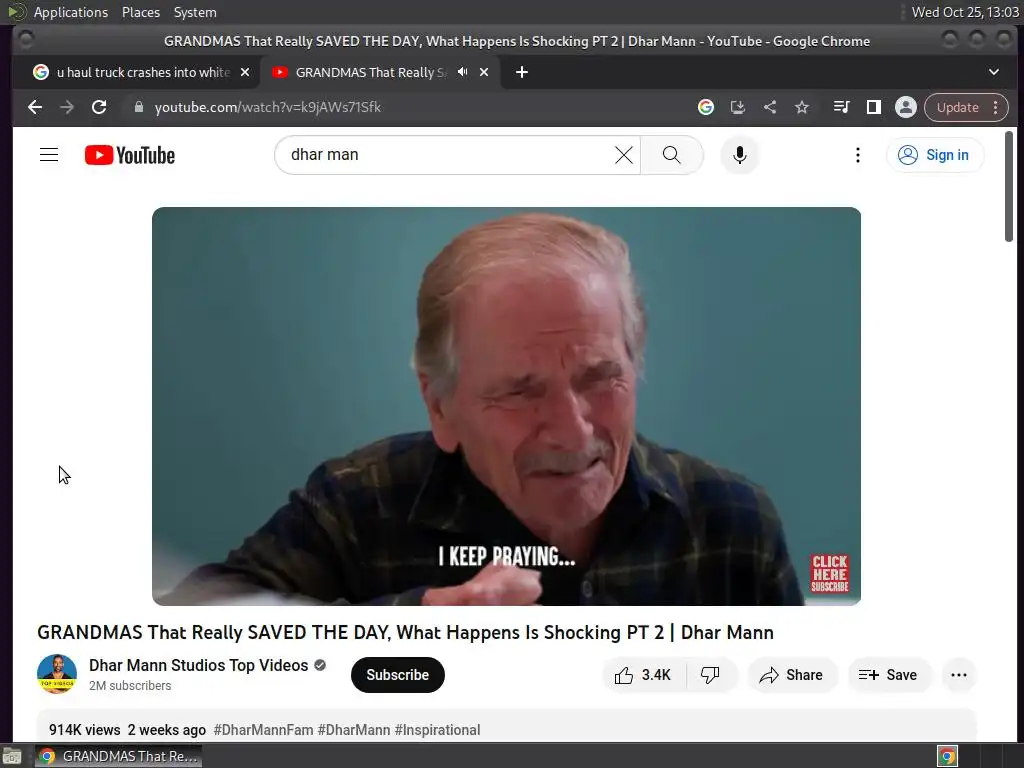
Task: Open Dhar Mann Studios Top Videos channel link
Action: [199, 665]
